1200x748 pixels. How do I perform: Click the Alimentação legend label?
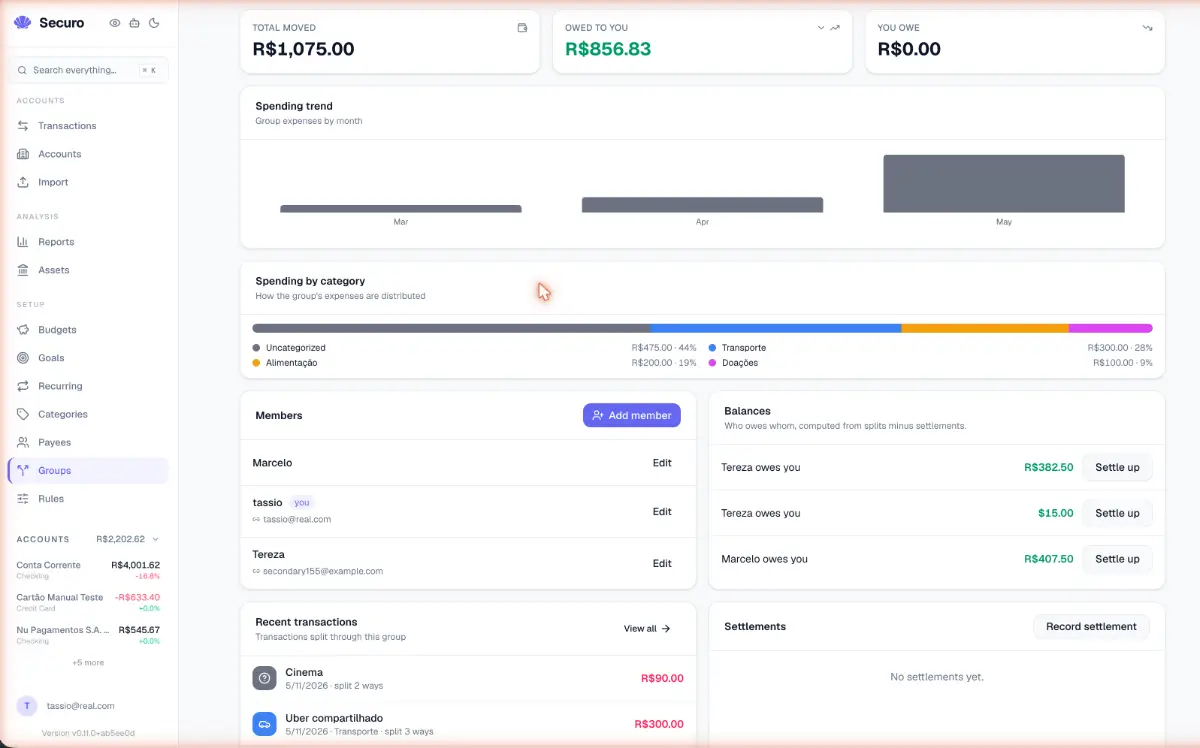(x=291, y=363)
